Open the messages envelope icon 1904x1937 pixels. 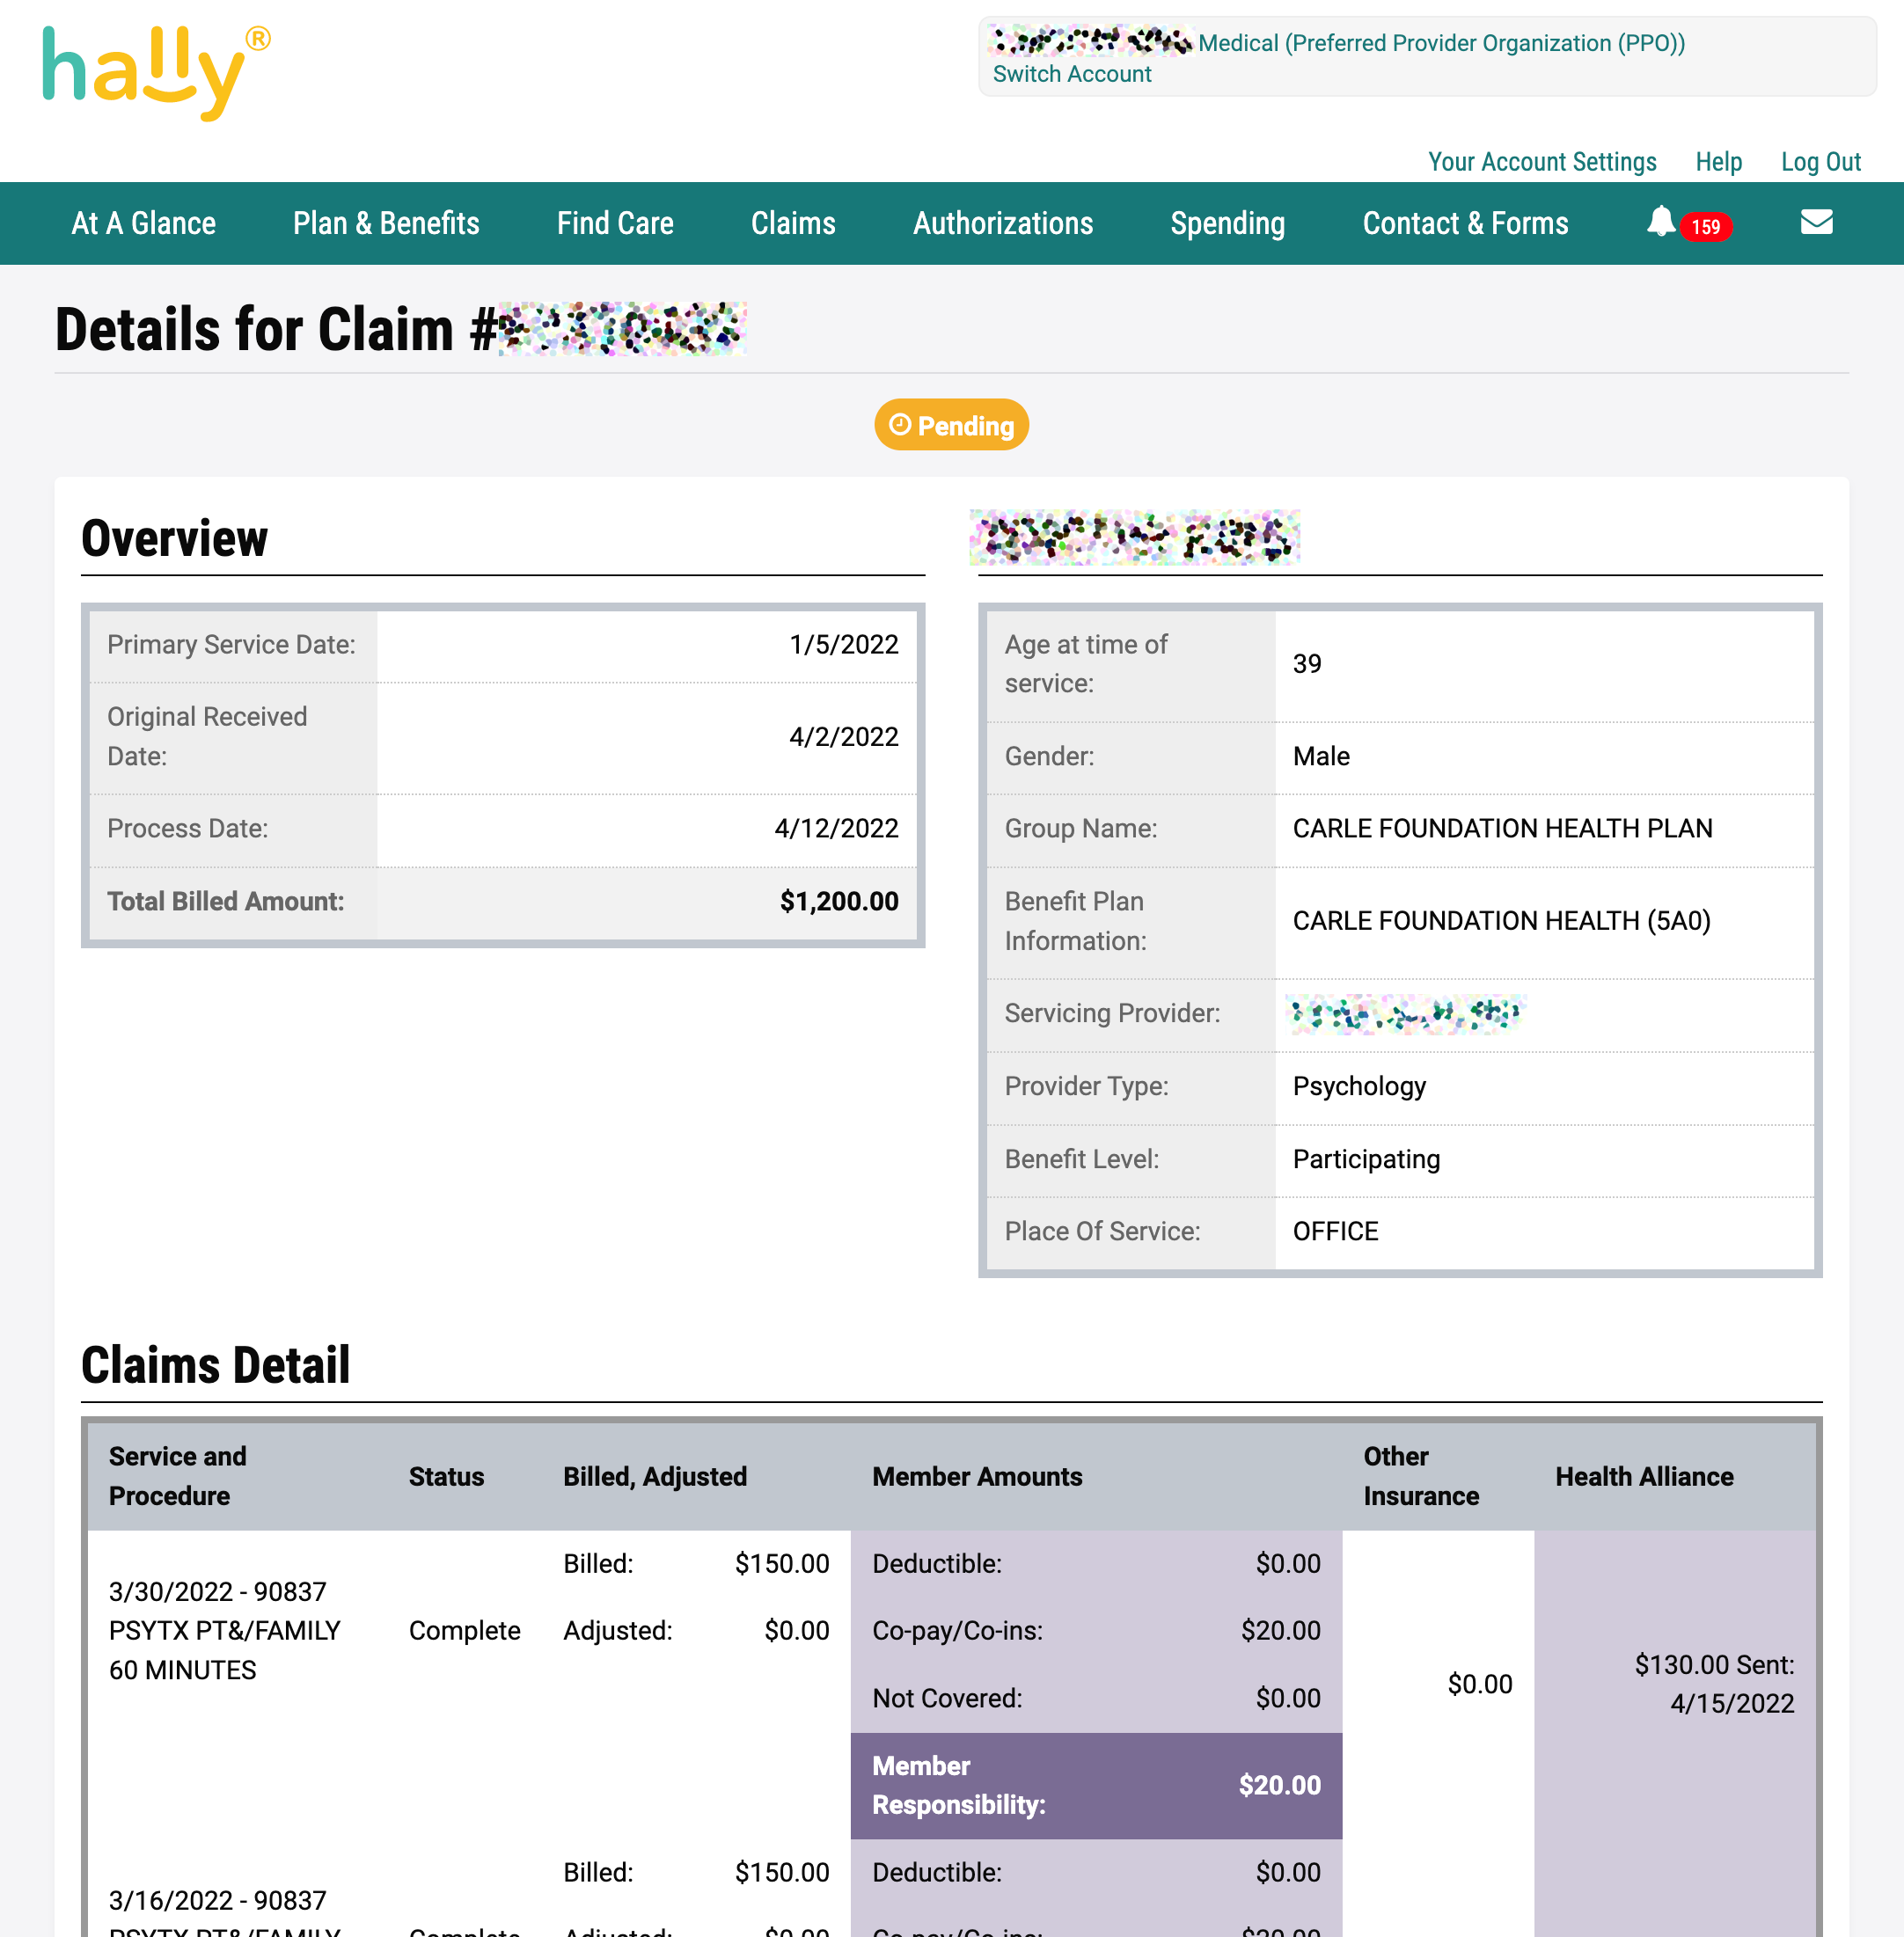[x=1816, y=222]
